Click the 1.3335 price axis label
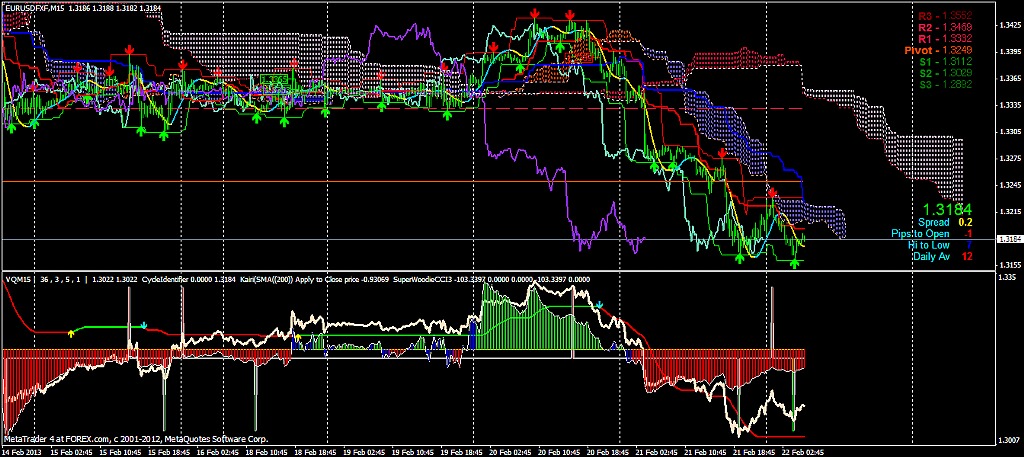This screenshot has width=1024, height=457. (x=1010, y=104)
